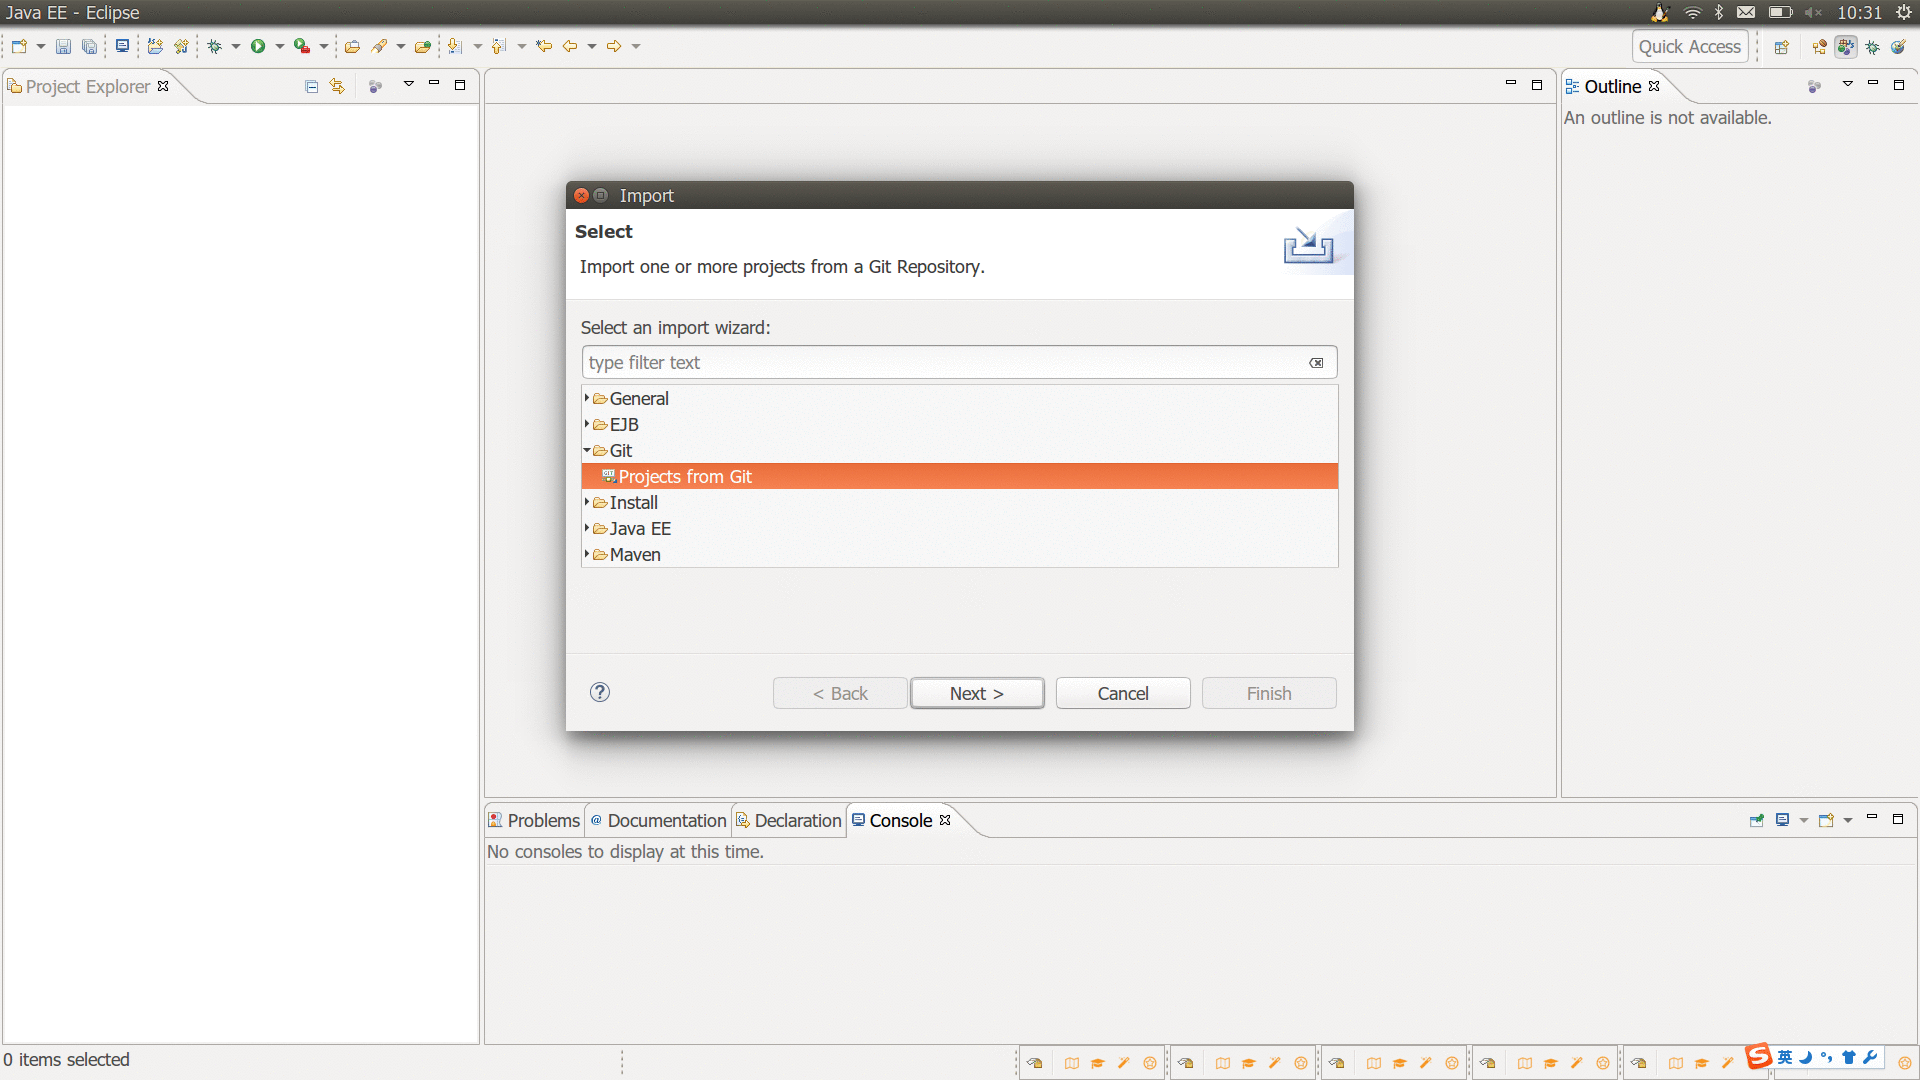Click the Sogou input method S icon
1920x1080 pixels.
1758,1056
